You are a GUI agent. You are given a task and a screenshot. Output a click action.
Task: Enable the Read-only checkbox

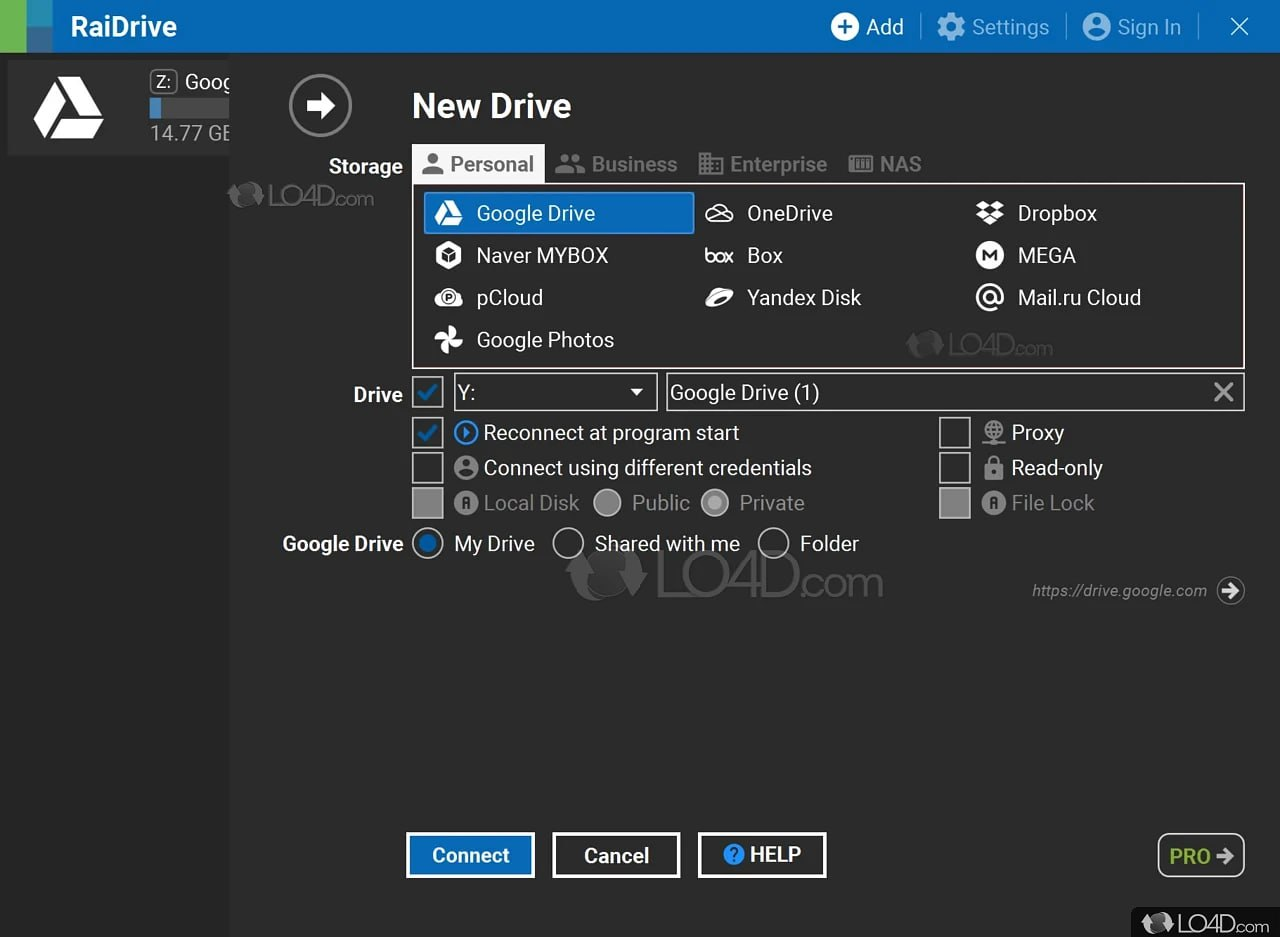click(955, 468)
